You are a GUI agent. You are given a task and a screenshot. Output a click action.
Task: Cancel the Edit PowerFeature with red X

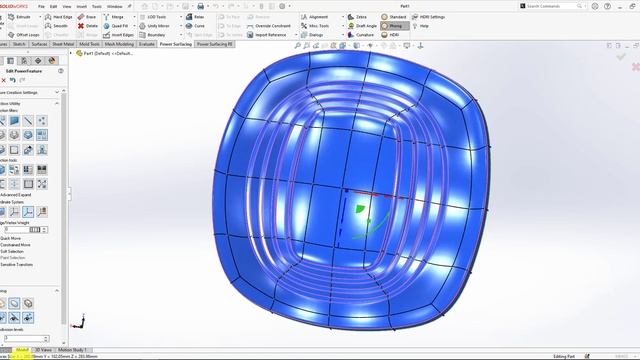4,80
